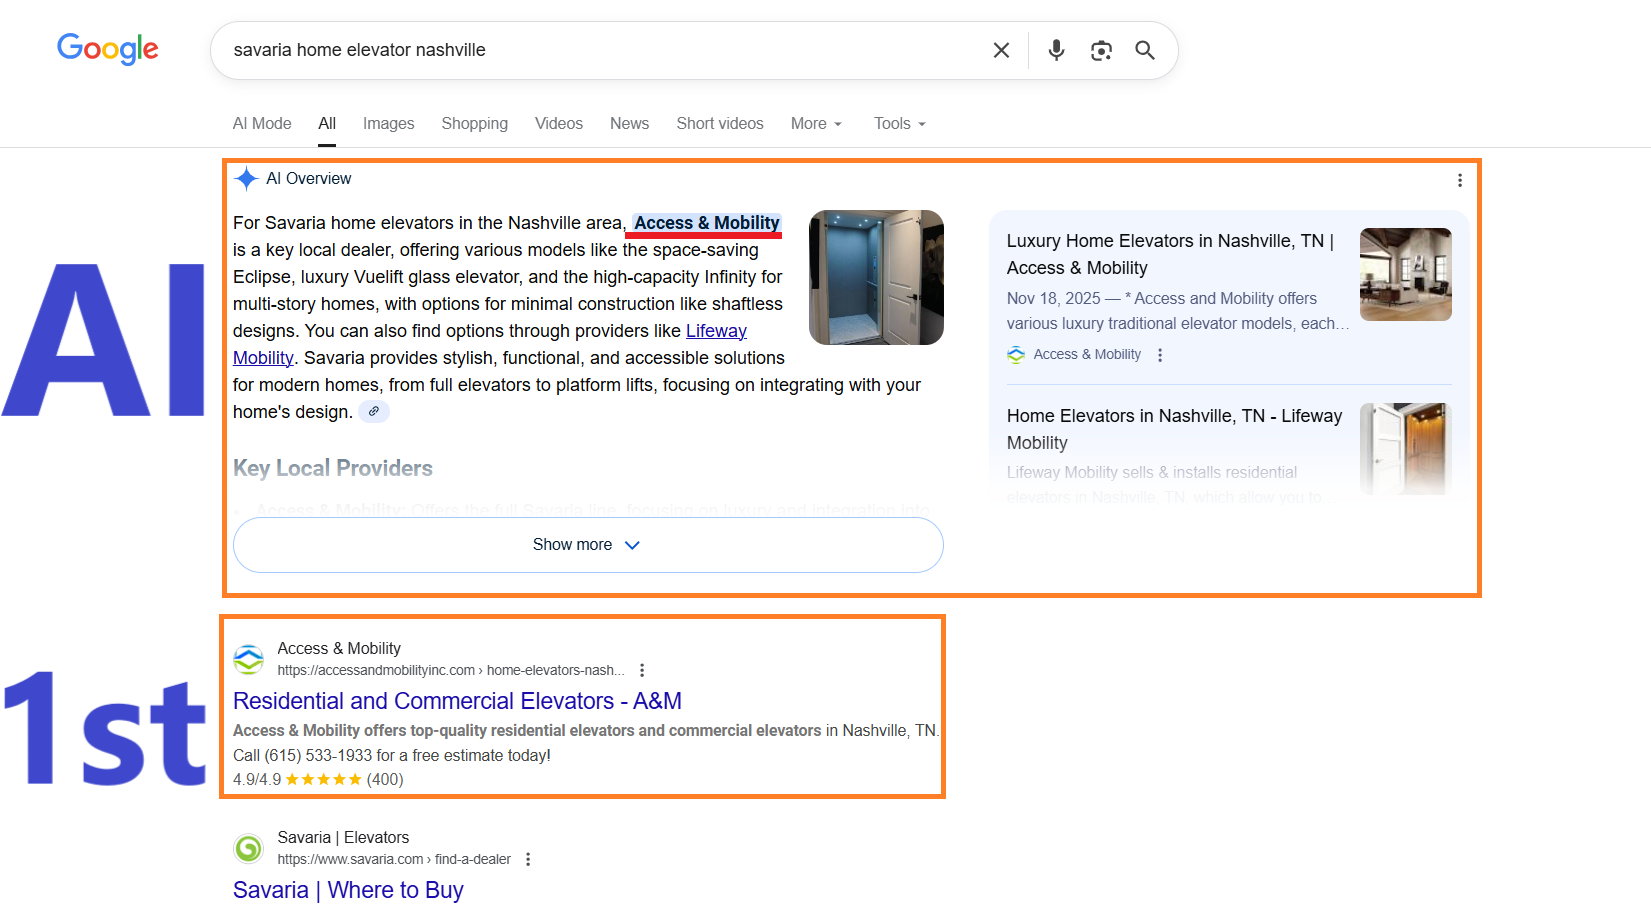
Task: Click Savaria | Elevators site name
Action: tap(343, 837)
